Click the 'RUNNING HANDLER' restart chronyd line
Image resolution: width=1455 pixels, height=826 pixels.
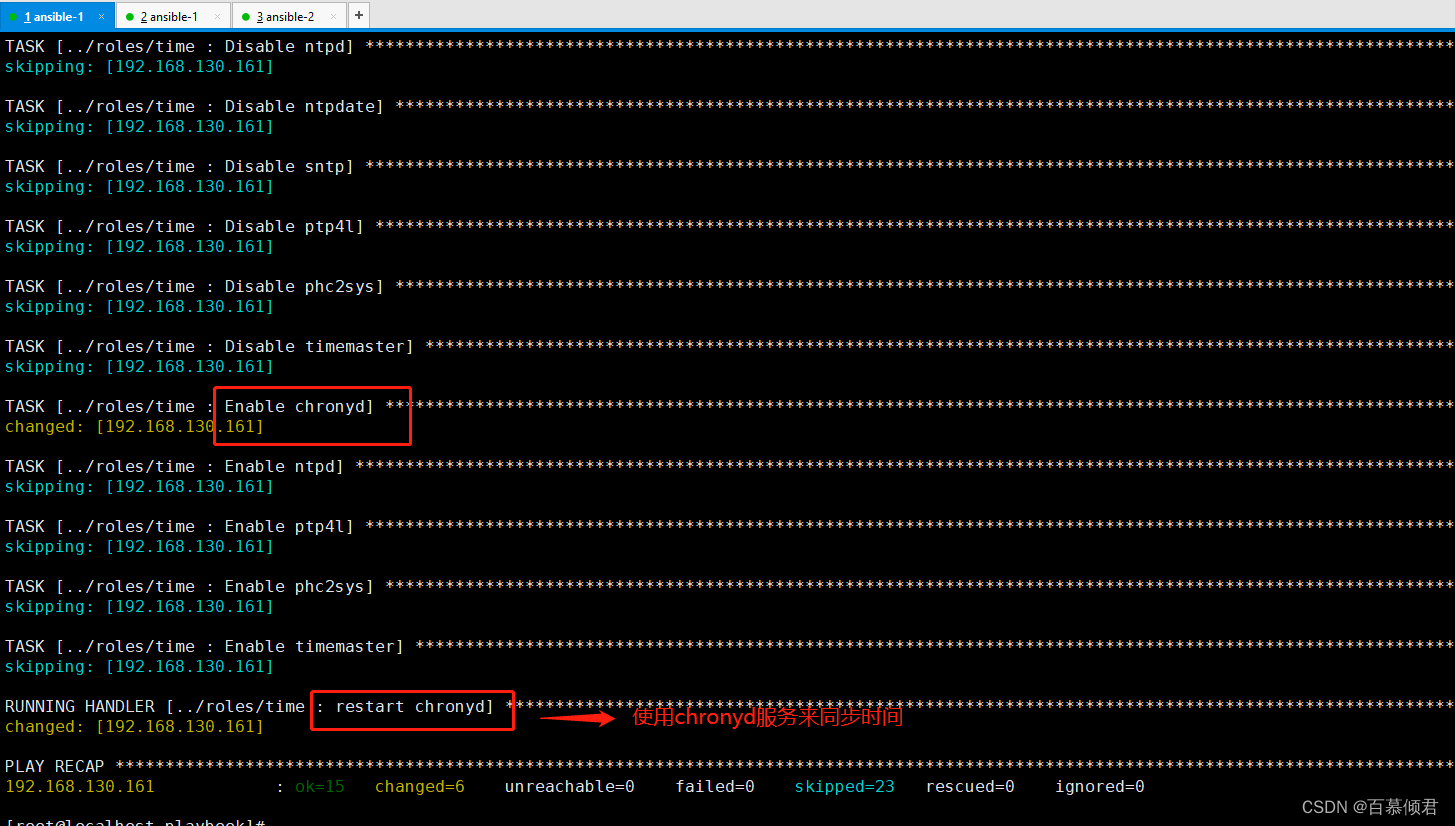729,707
